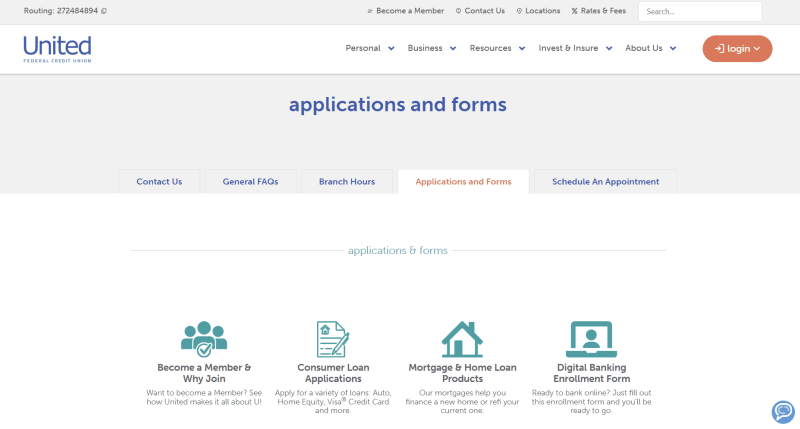This screenshot has height=429, width=800.
Task: Follow the Contact Us top link
Action: [x=484, y=11]
